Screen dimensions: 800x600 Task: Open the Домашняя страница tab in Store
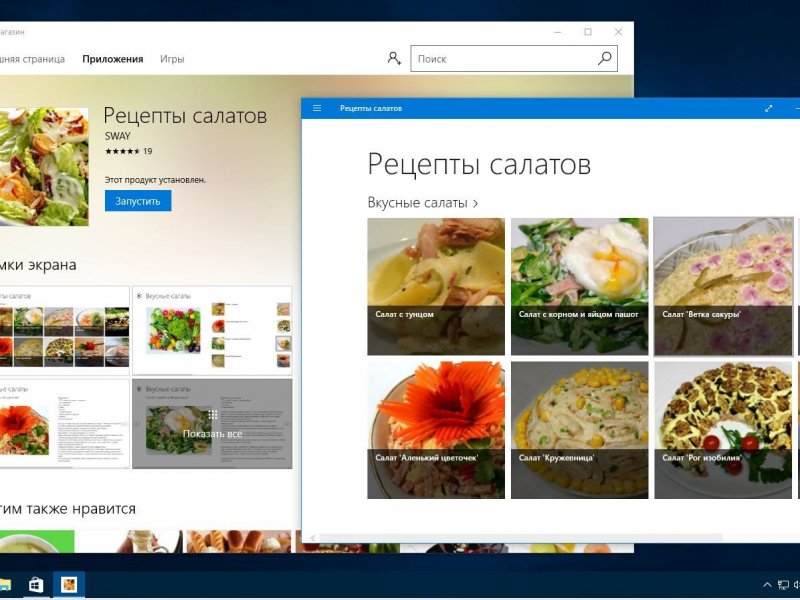tap(32, 59)
